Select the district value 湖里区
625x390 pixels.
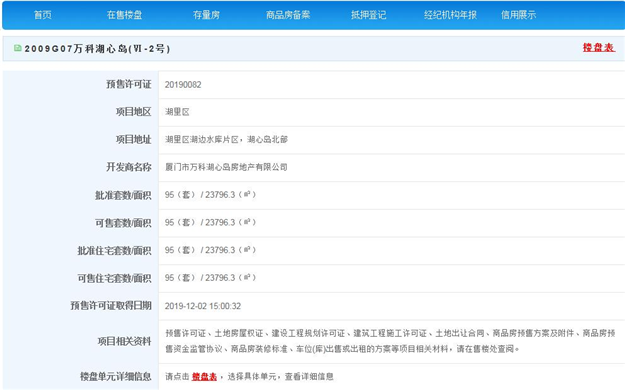(177, 112)
